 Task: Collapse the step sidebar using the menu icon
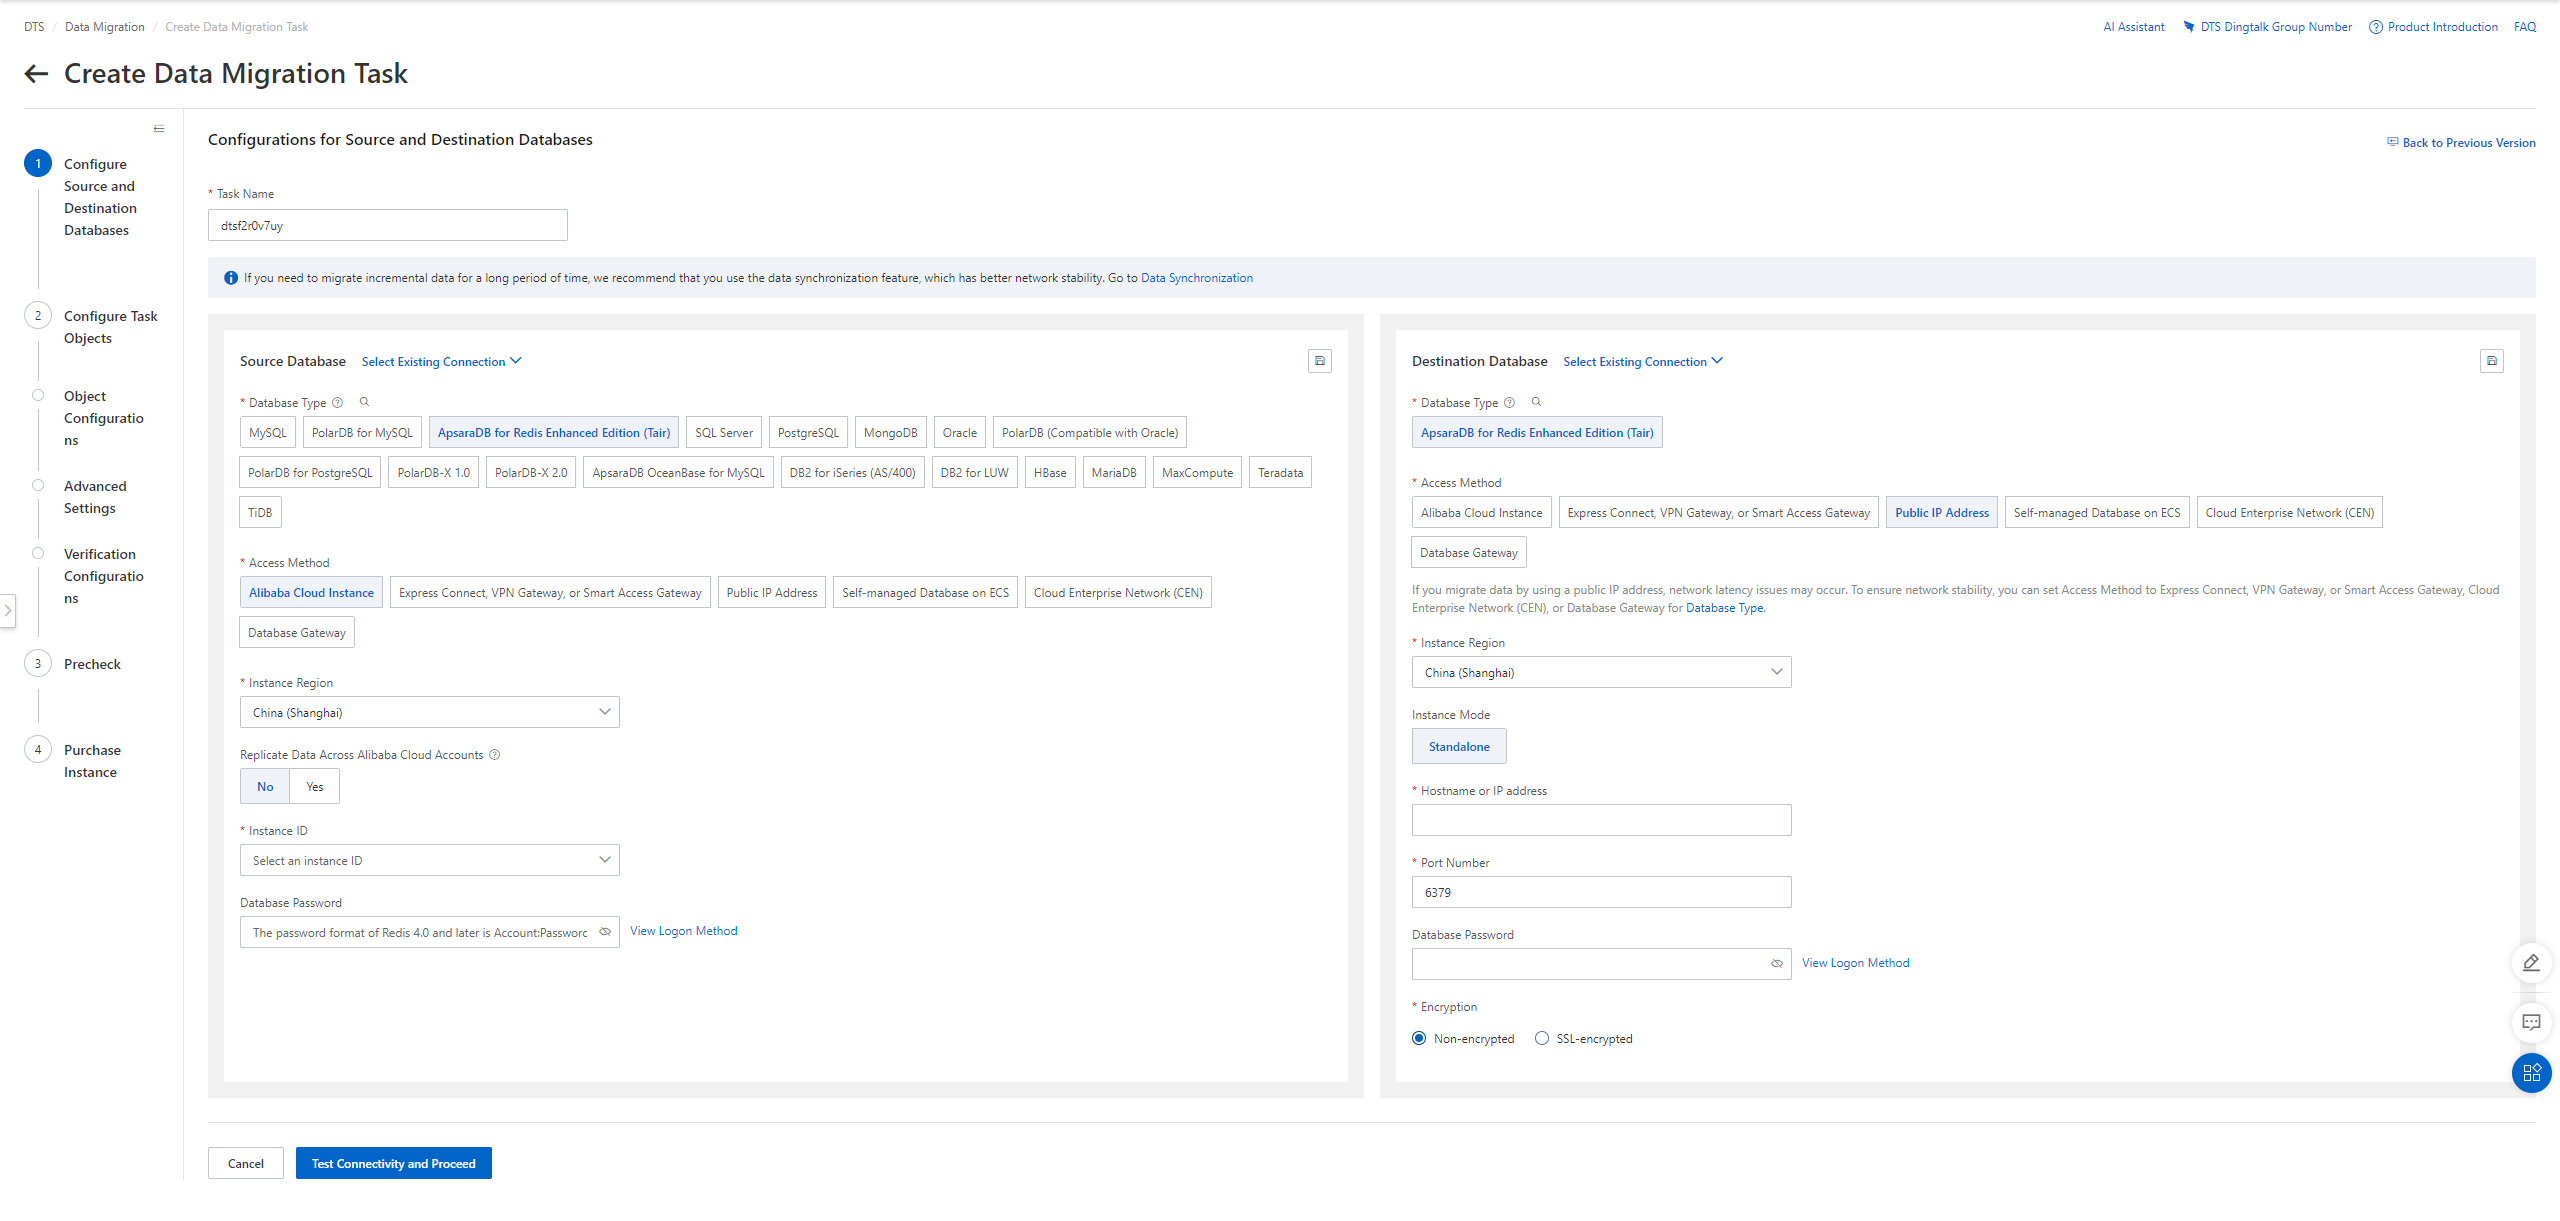click(159, 129)
